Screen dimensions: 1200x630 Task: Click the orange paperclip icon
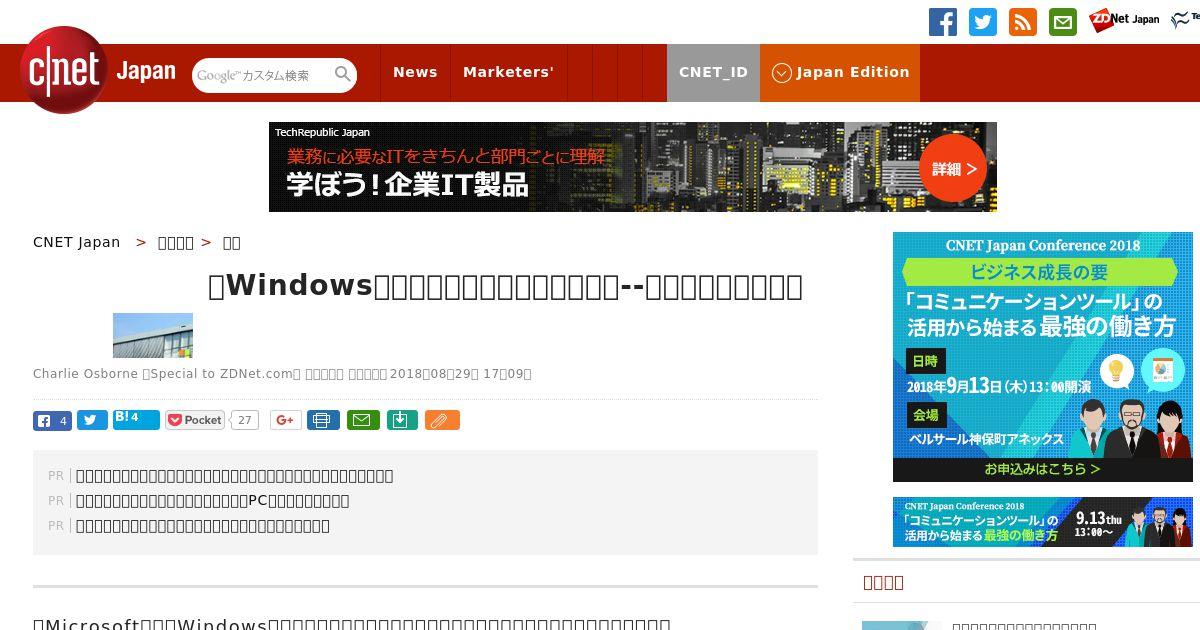[442, 420]
